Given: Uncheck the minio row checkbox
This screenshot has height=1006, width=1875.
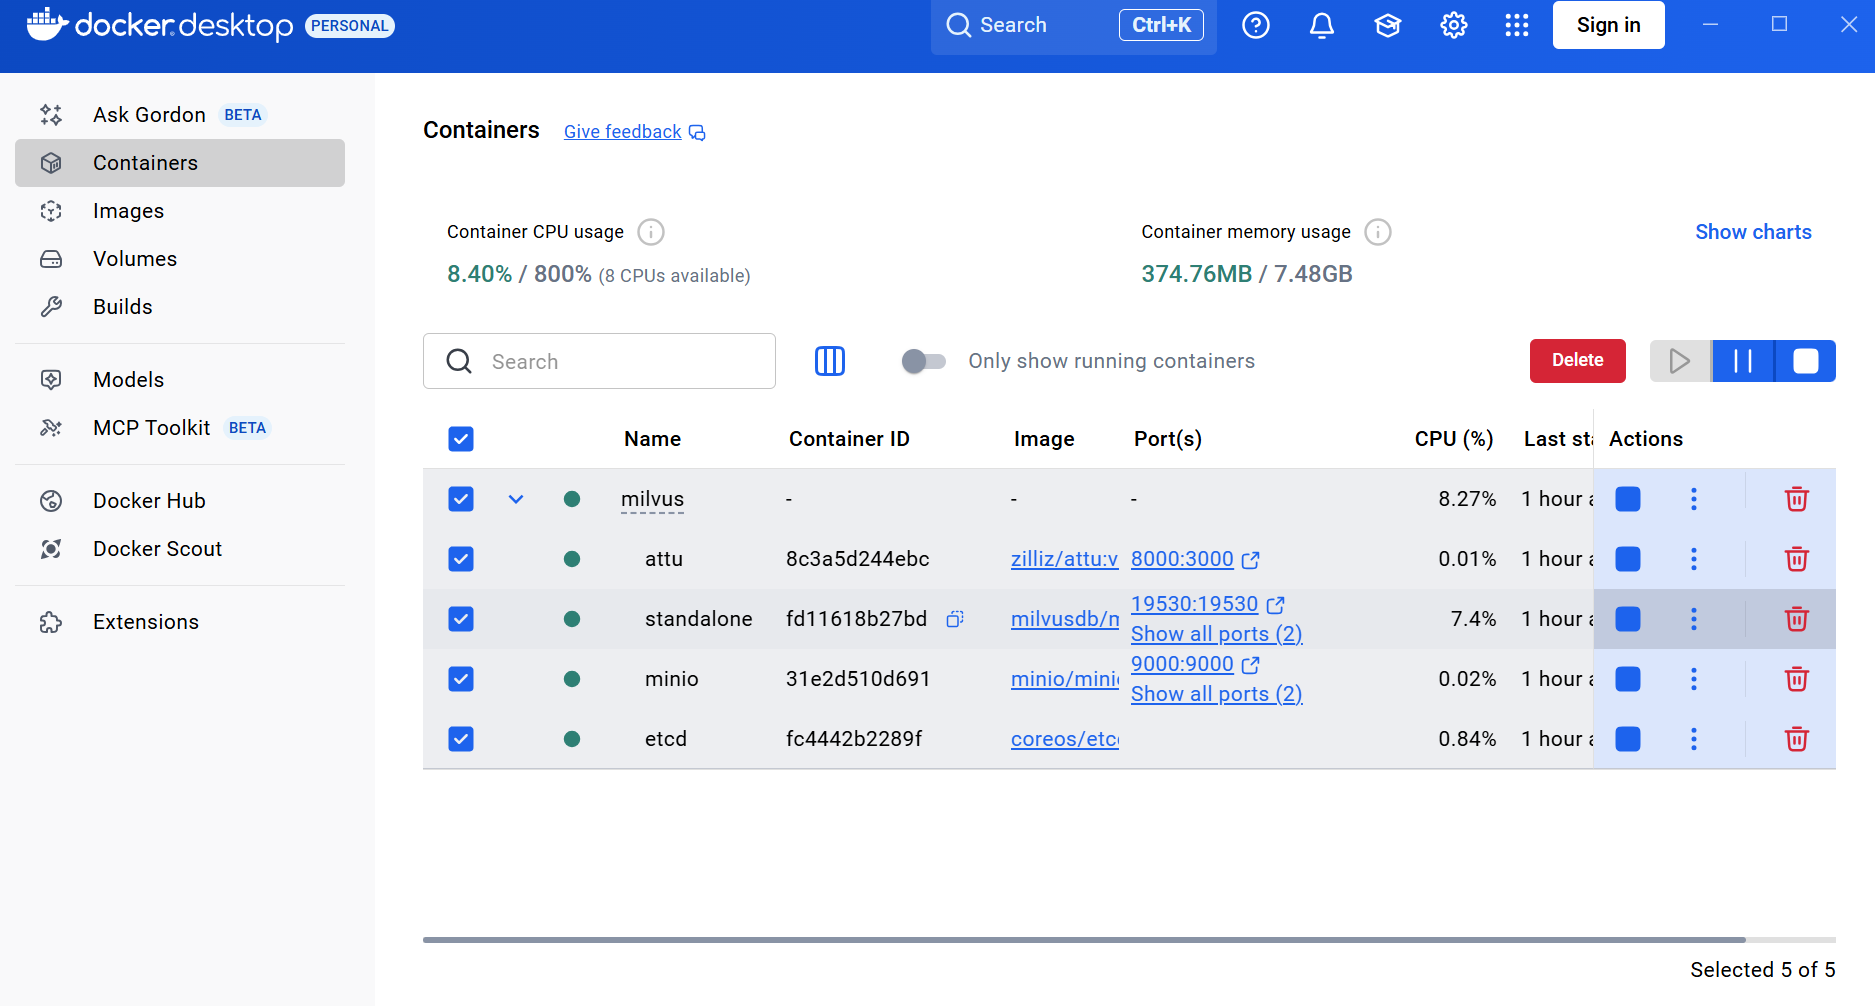Looking at the screenshot, I should coord(461,679).
